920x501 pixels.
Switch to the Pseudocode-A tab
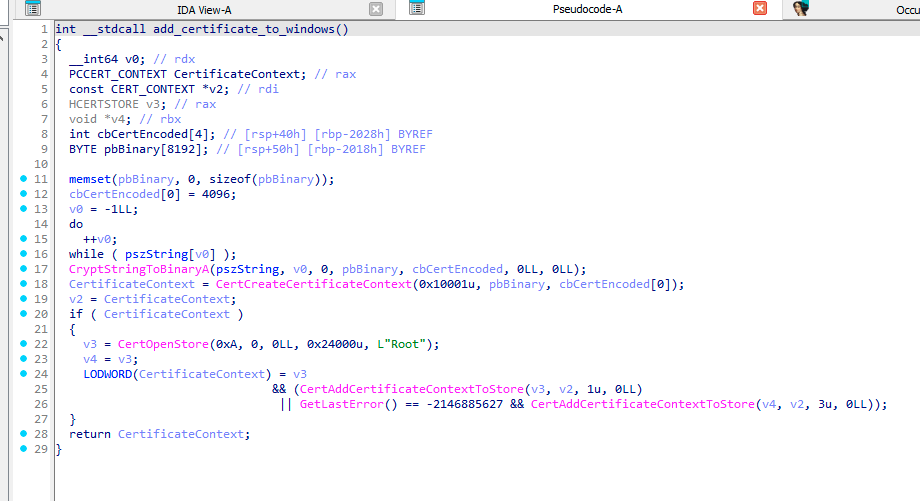[587, 9]
